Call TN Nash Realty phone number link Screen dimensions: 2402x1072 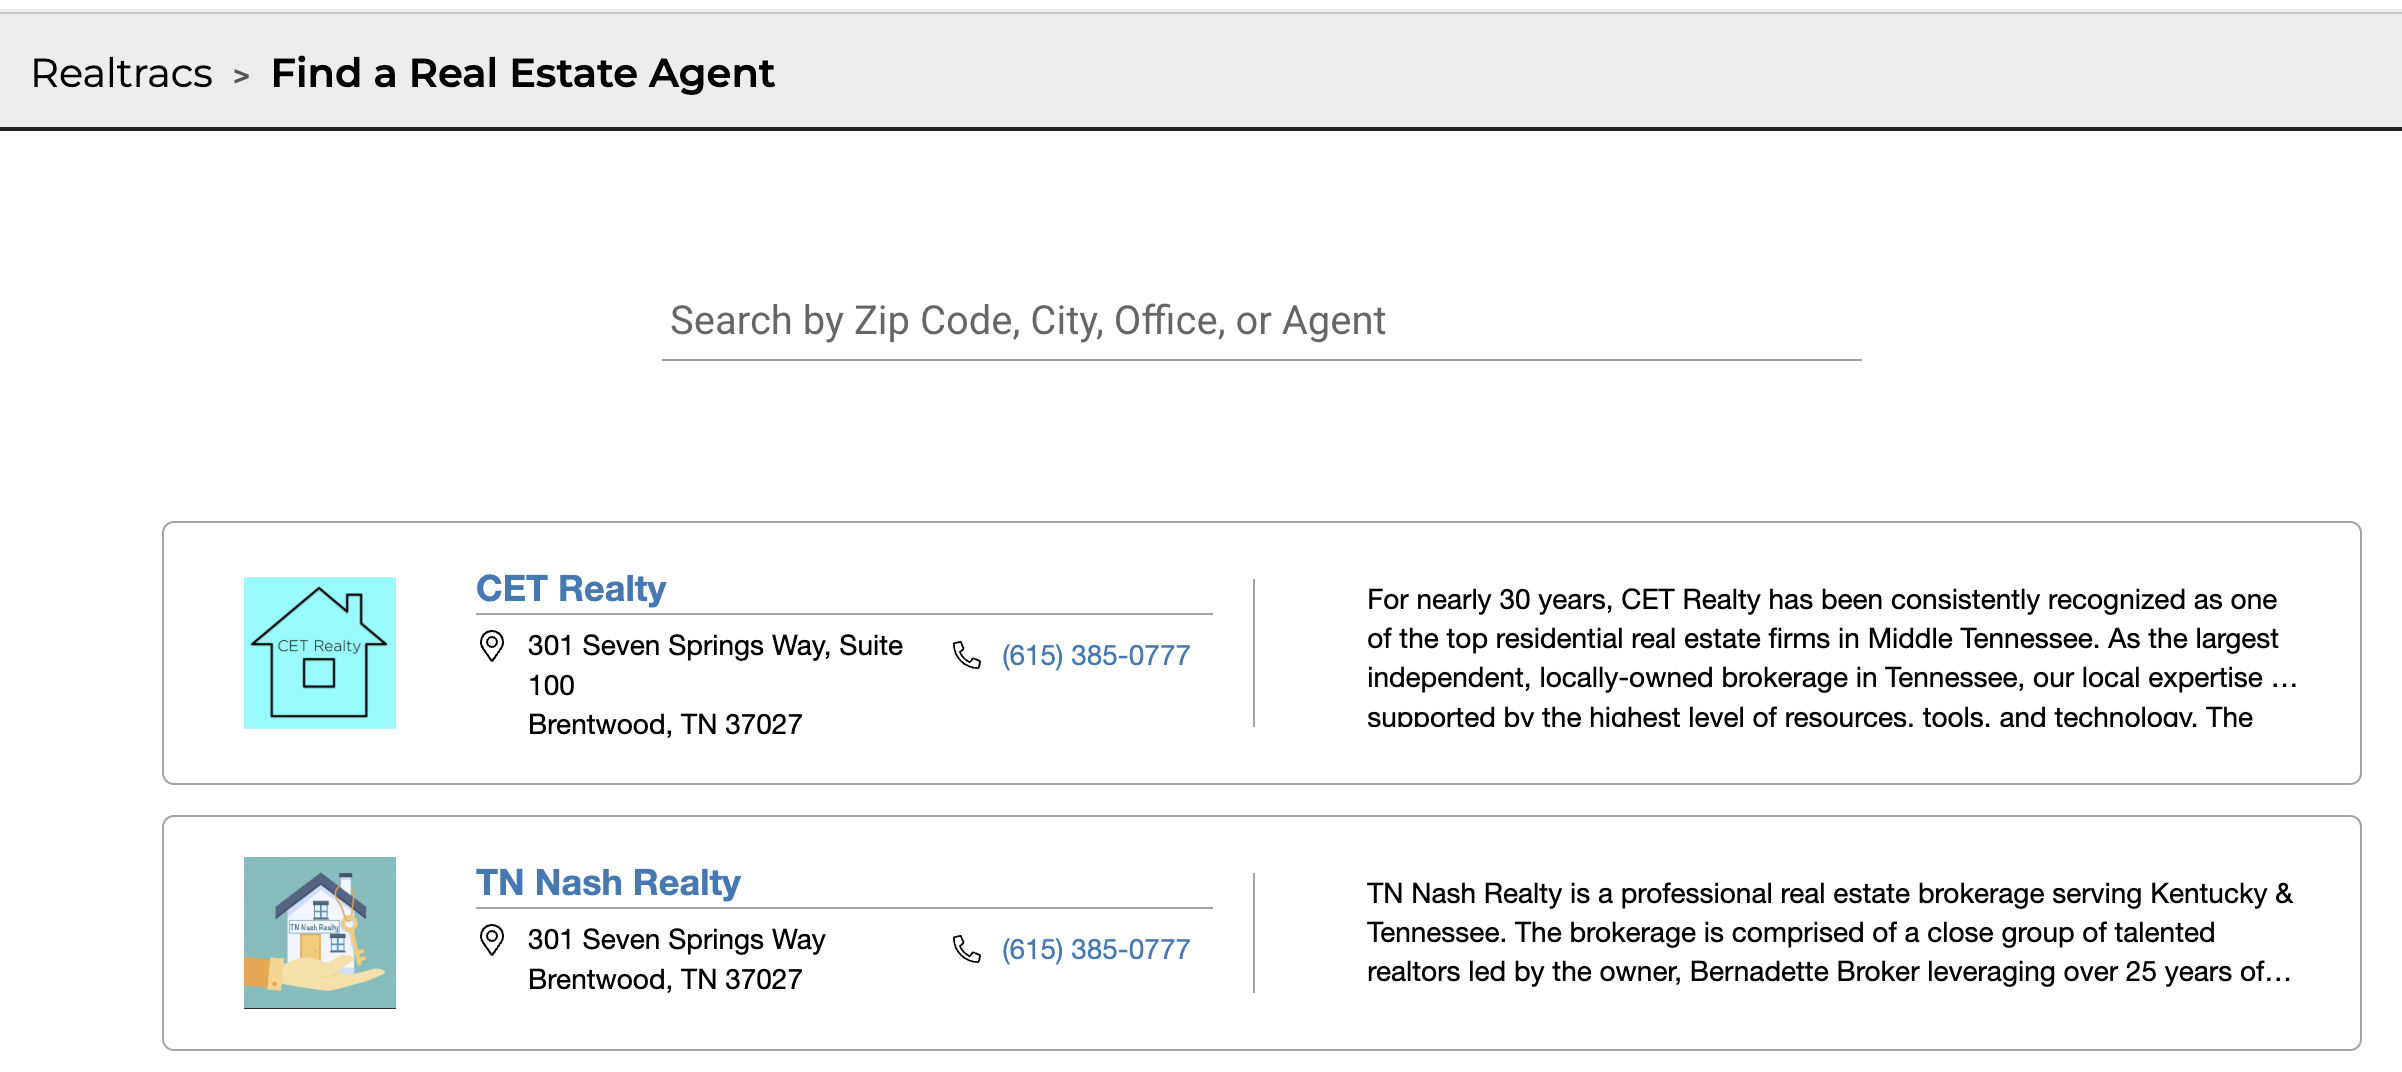[x=1096, y=949]
